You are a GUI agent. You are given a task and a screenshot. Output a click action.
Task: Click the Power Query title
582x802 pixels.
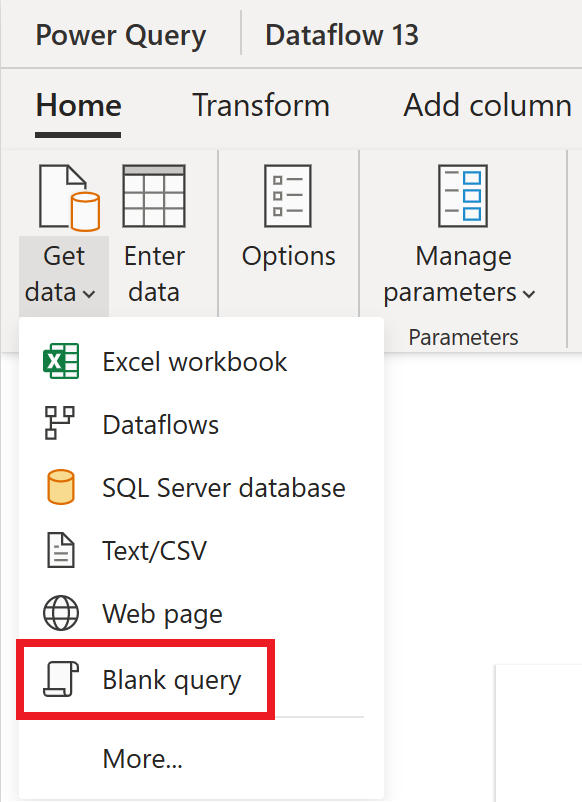pos(121,35)
